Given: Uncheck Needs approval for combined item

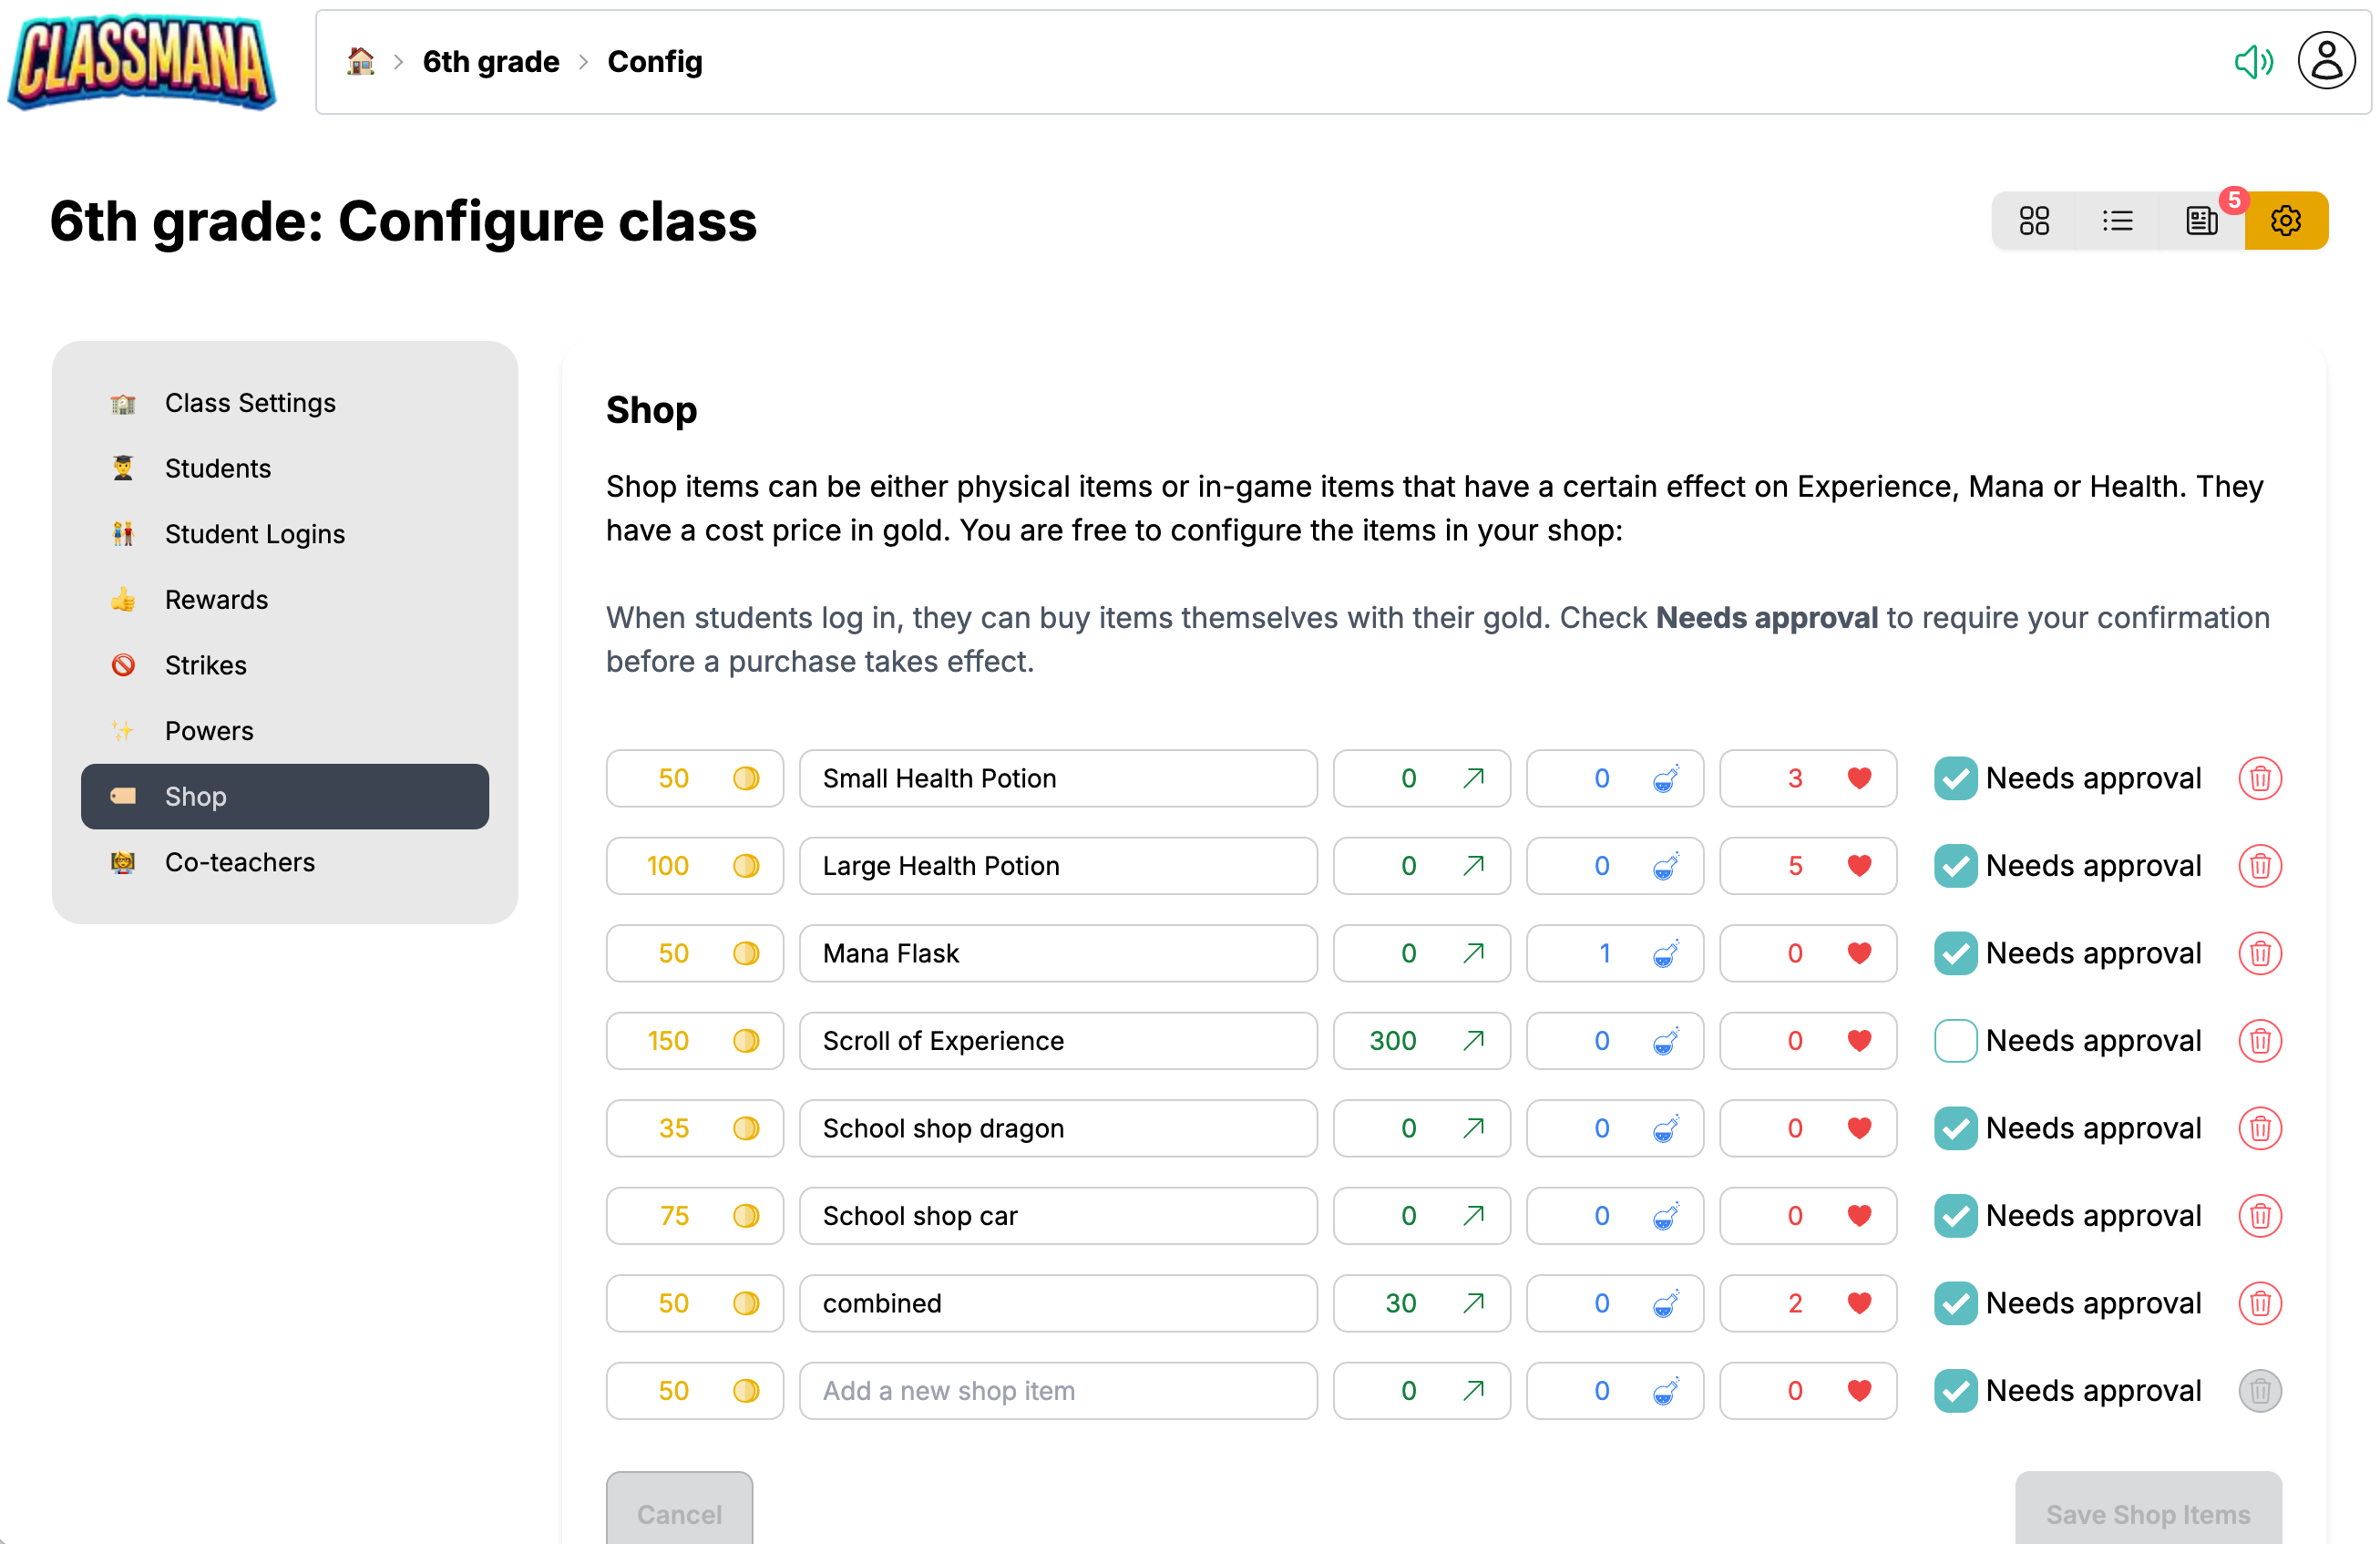Looking at the screenshot, I should (x=1955, y=1304).
